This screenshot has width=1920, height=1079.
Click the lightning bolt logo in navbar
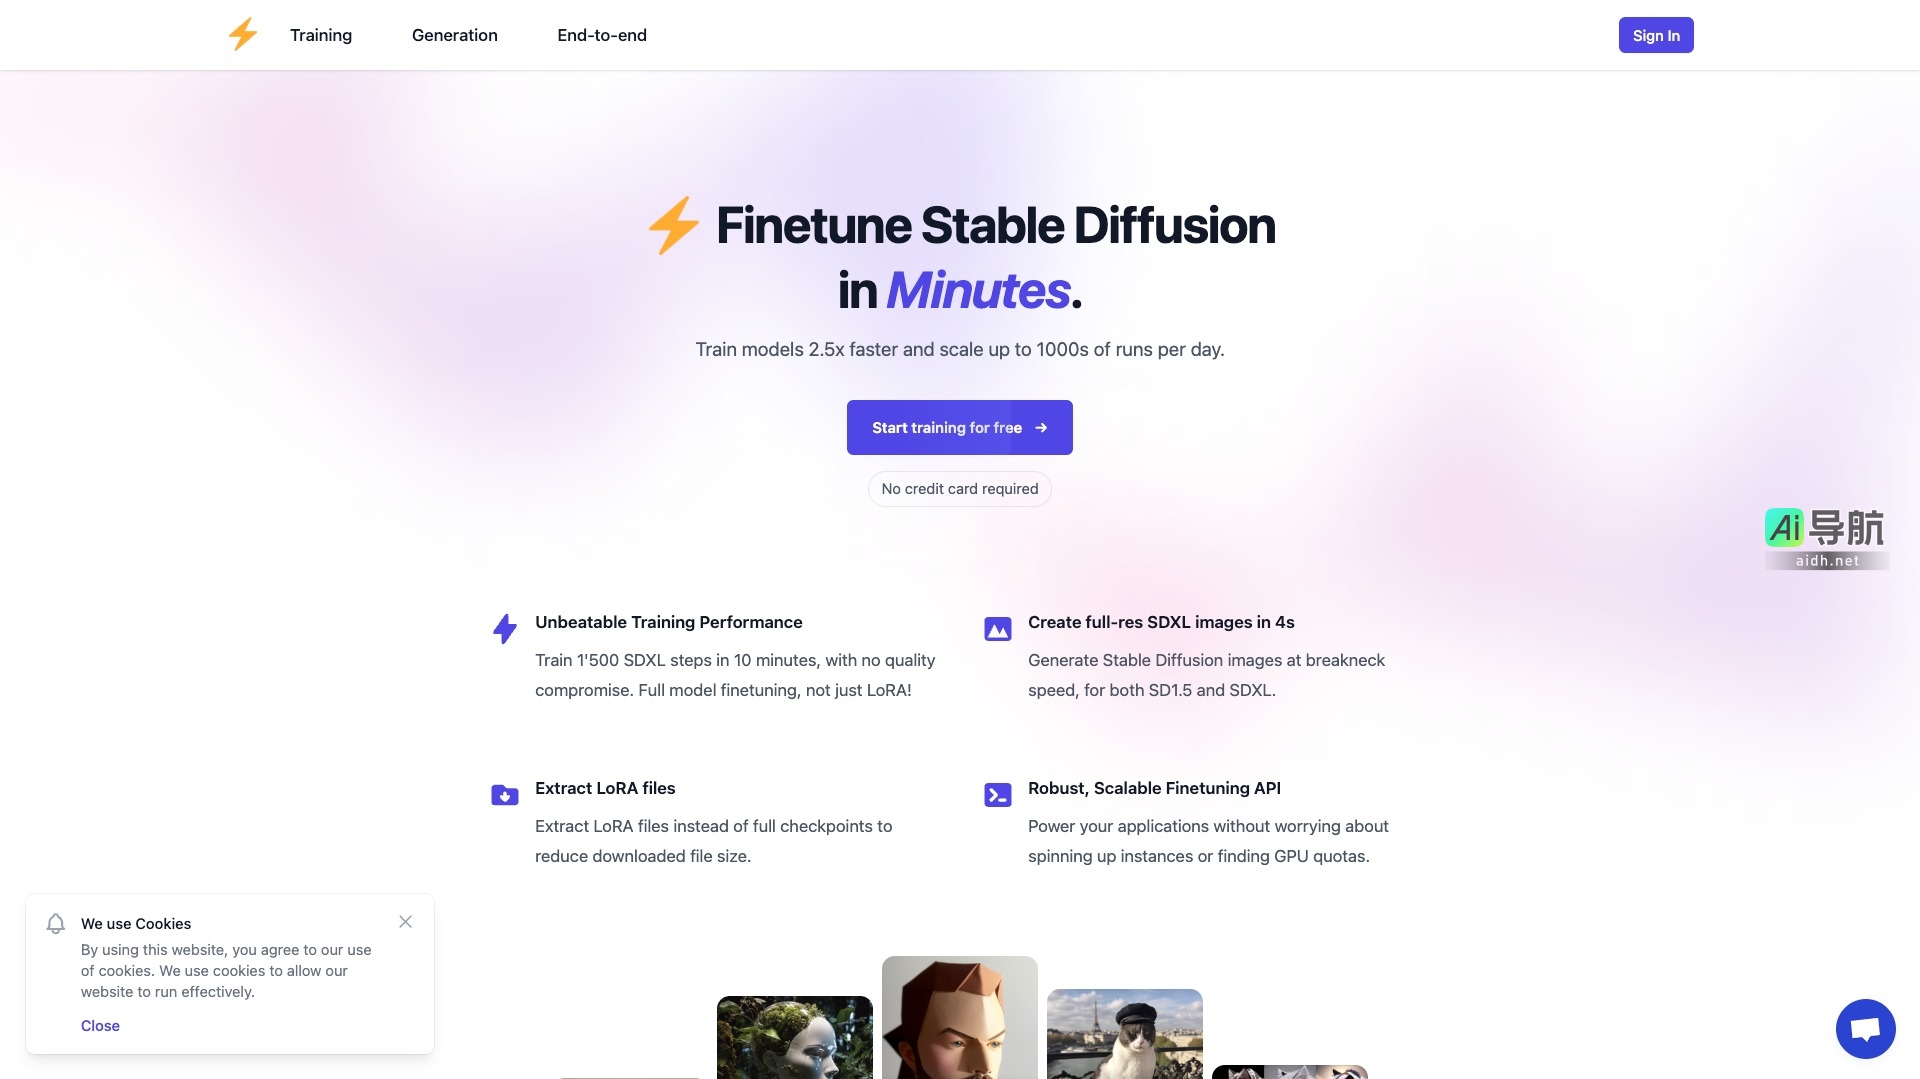click(x=243, y=35)
